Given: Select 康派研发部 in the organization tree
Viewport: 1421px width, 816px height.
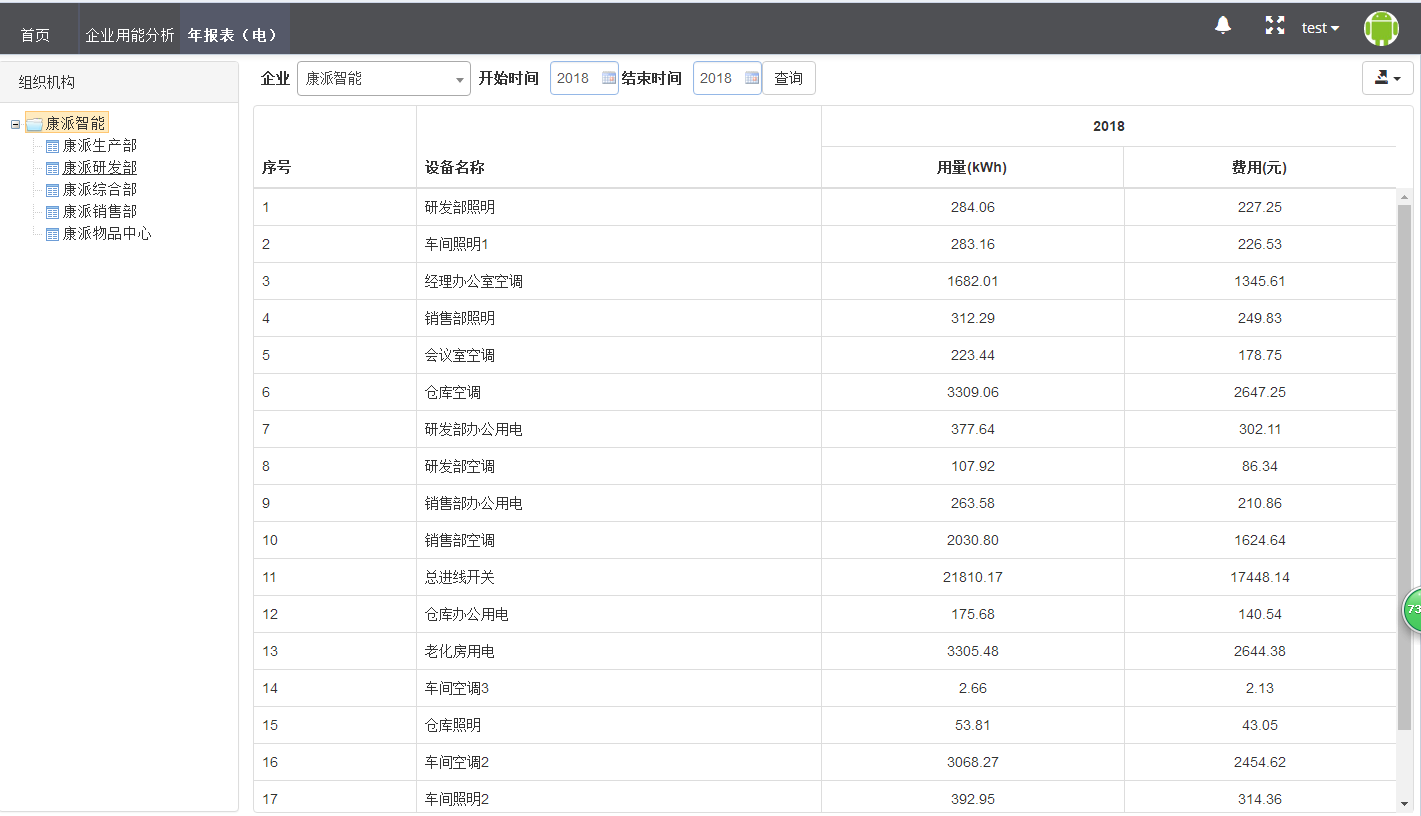Looking at the screenshot, I should [x=100, y=168].
